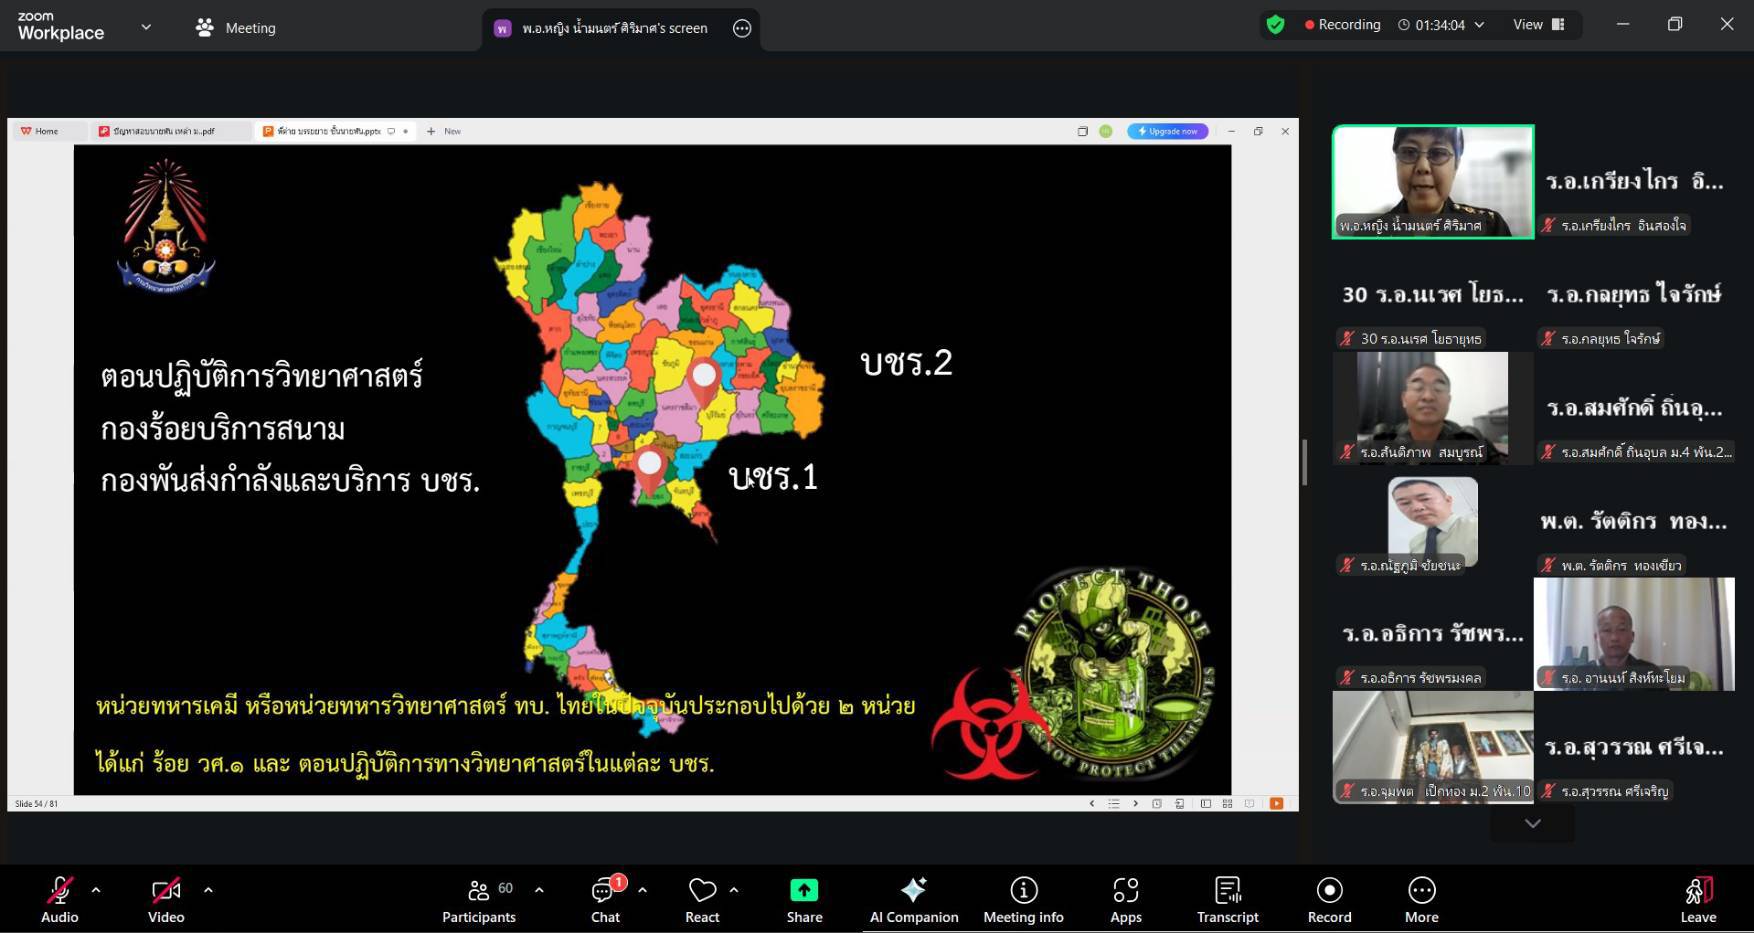Open AI Companion
Image resolution: width=1754 pixels, height=933 pixels.
(x=913, y=900)
